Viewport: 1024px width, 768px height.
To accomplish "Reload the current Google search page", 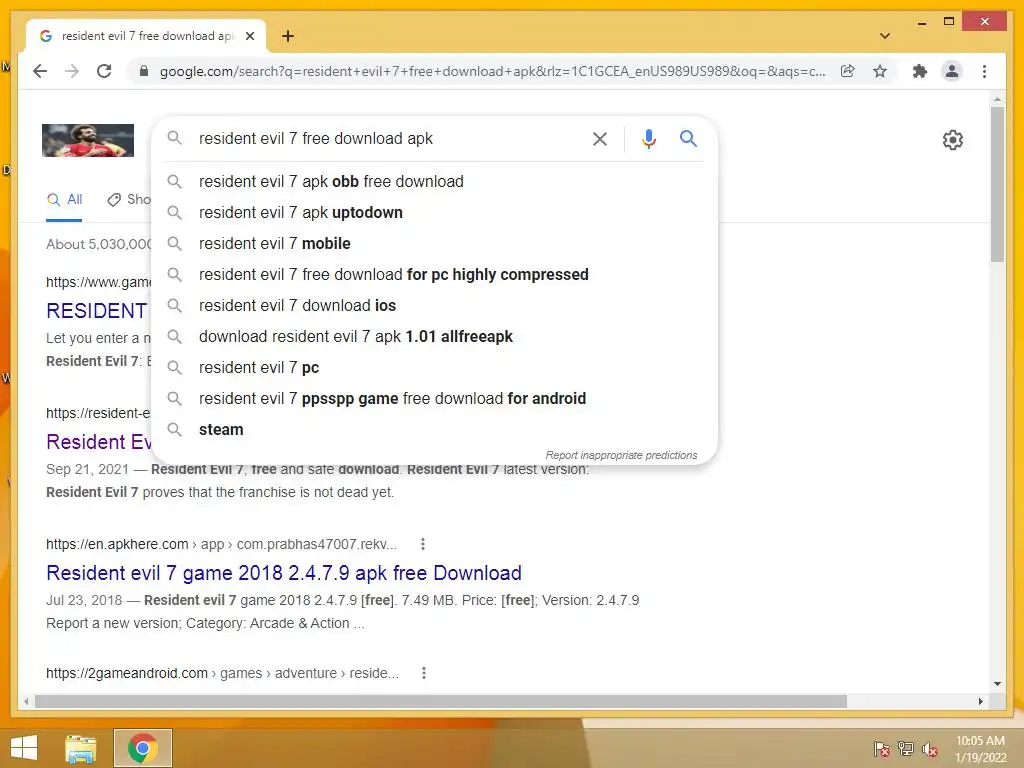I will (104, 71).
